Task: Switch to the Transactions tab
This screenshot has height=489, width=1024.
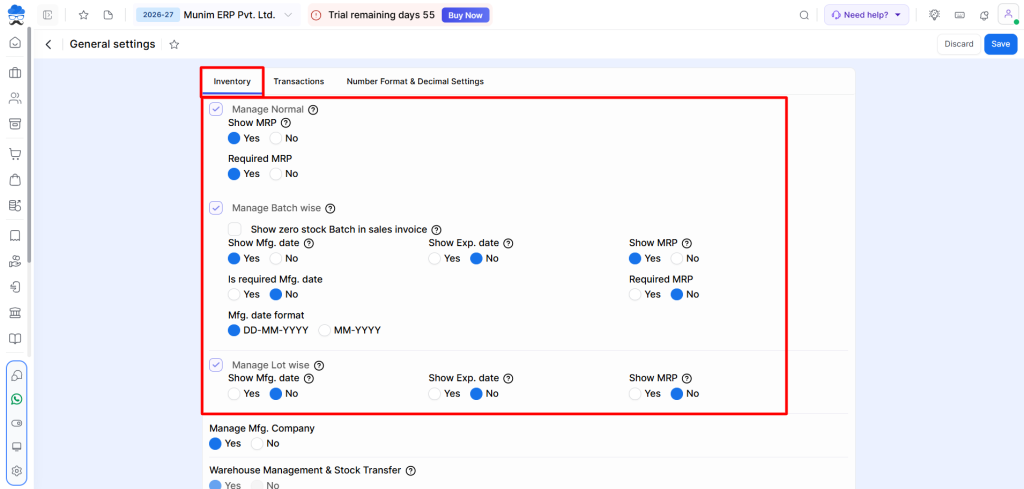Action: point(298,82)
